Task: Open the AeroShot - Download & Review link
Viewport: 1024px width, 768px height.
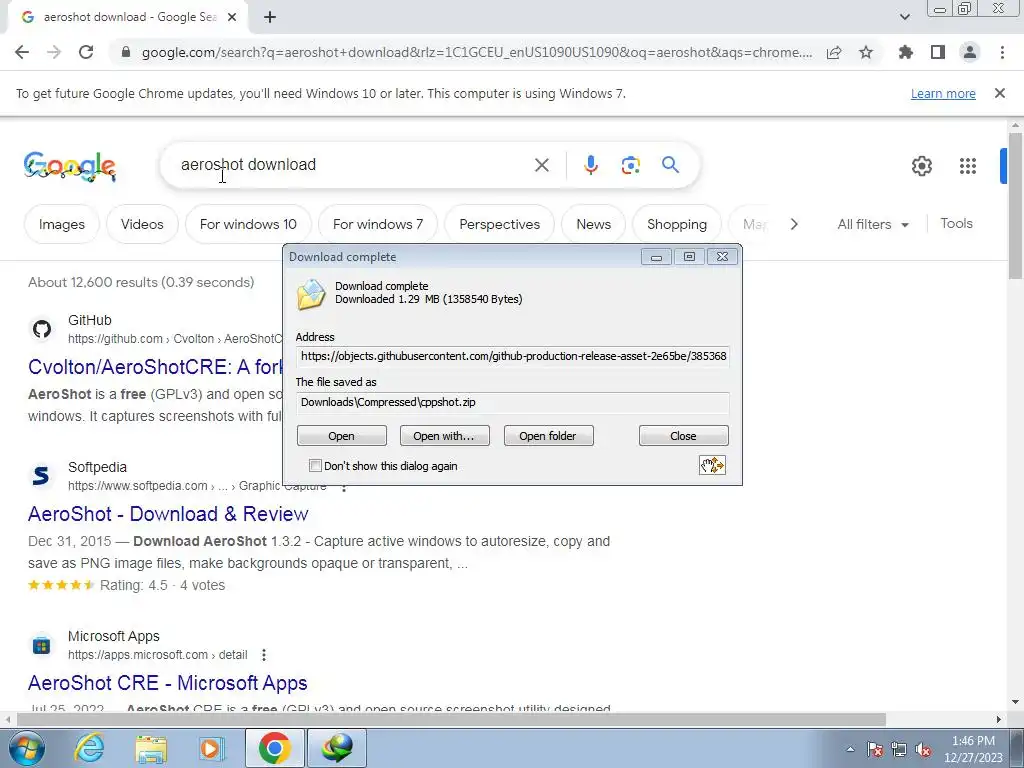Action: point(168,514)
